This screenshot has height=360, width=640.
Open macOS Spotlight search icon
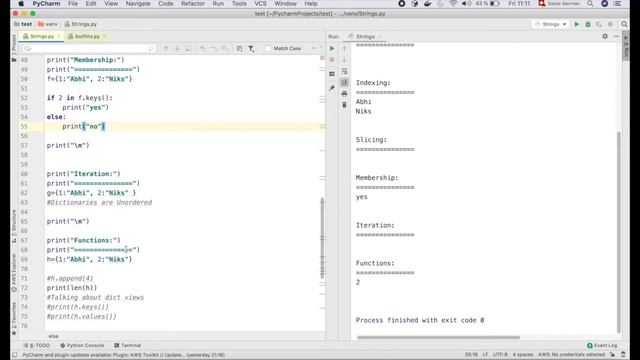click(590, 4)
